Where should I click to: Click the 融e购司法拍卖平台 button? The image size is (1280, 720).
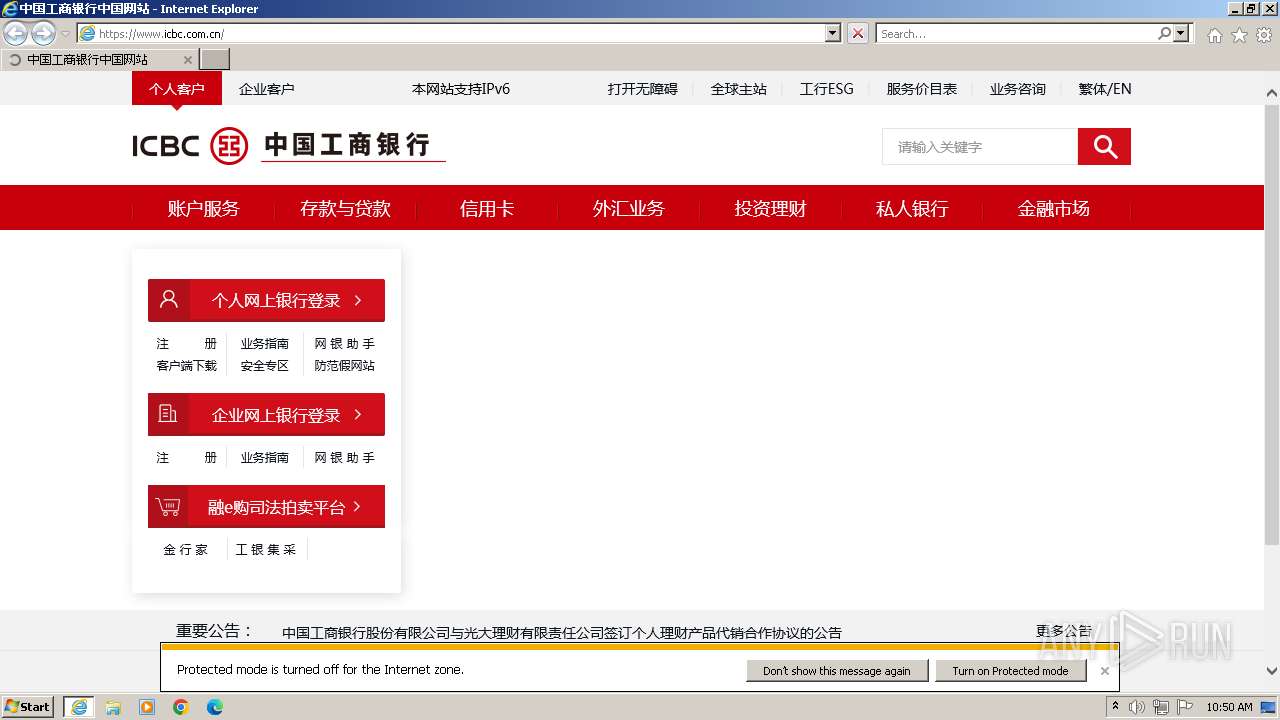point(266,507)
